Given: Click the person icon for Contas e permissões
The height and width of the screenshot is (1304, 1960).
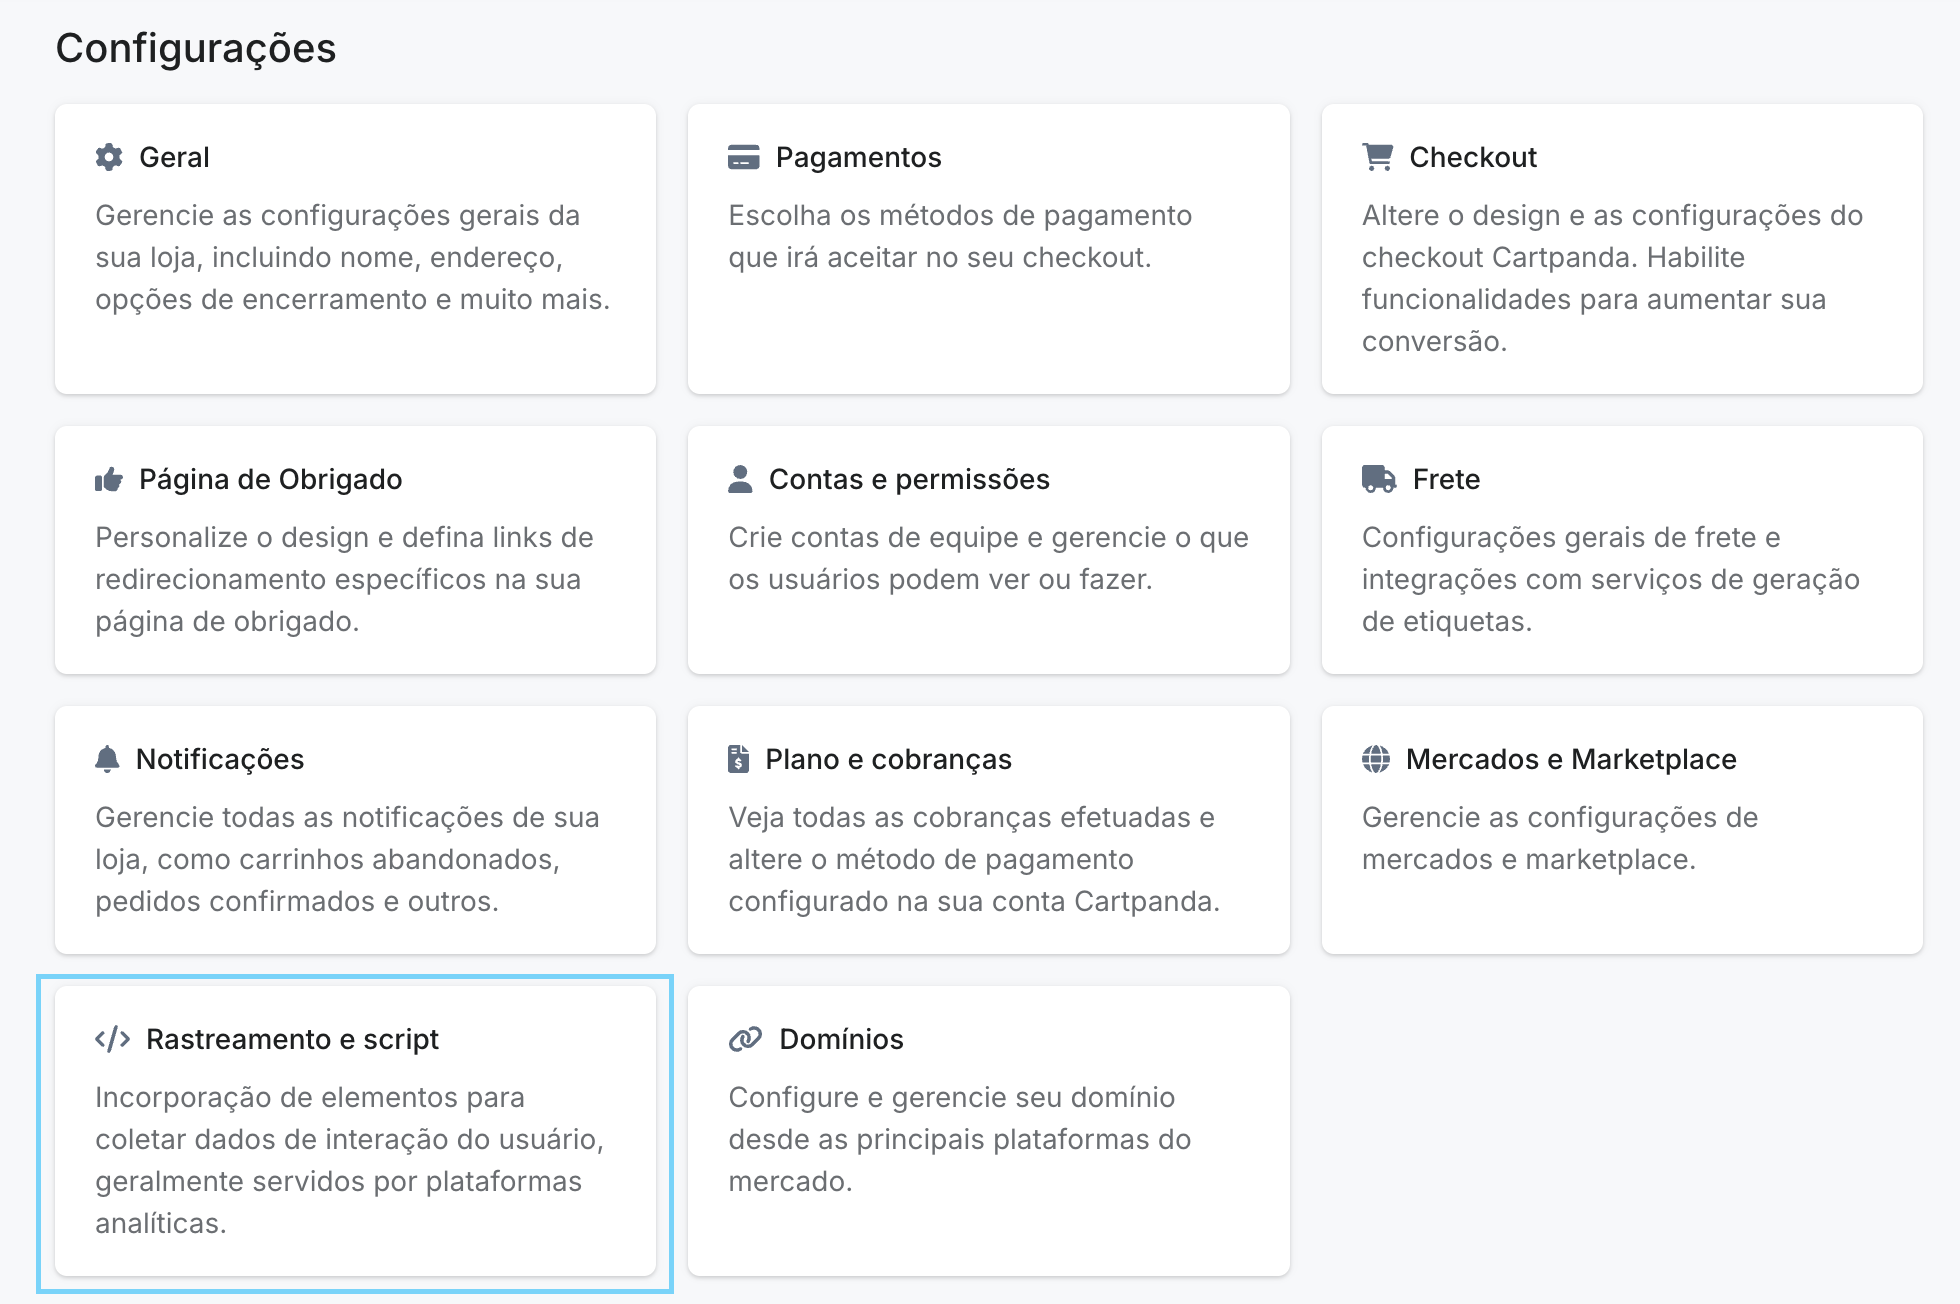Looking at the screenshot, I should (740, 479).
